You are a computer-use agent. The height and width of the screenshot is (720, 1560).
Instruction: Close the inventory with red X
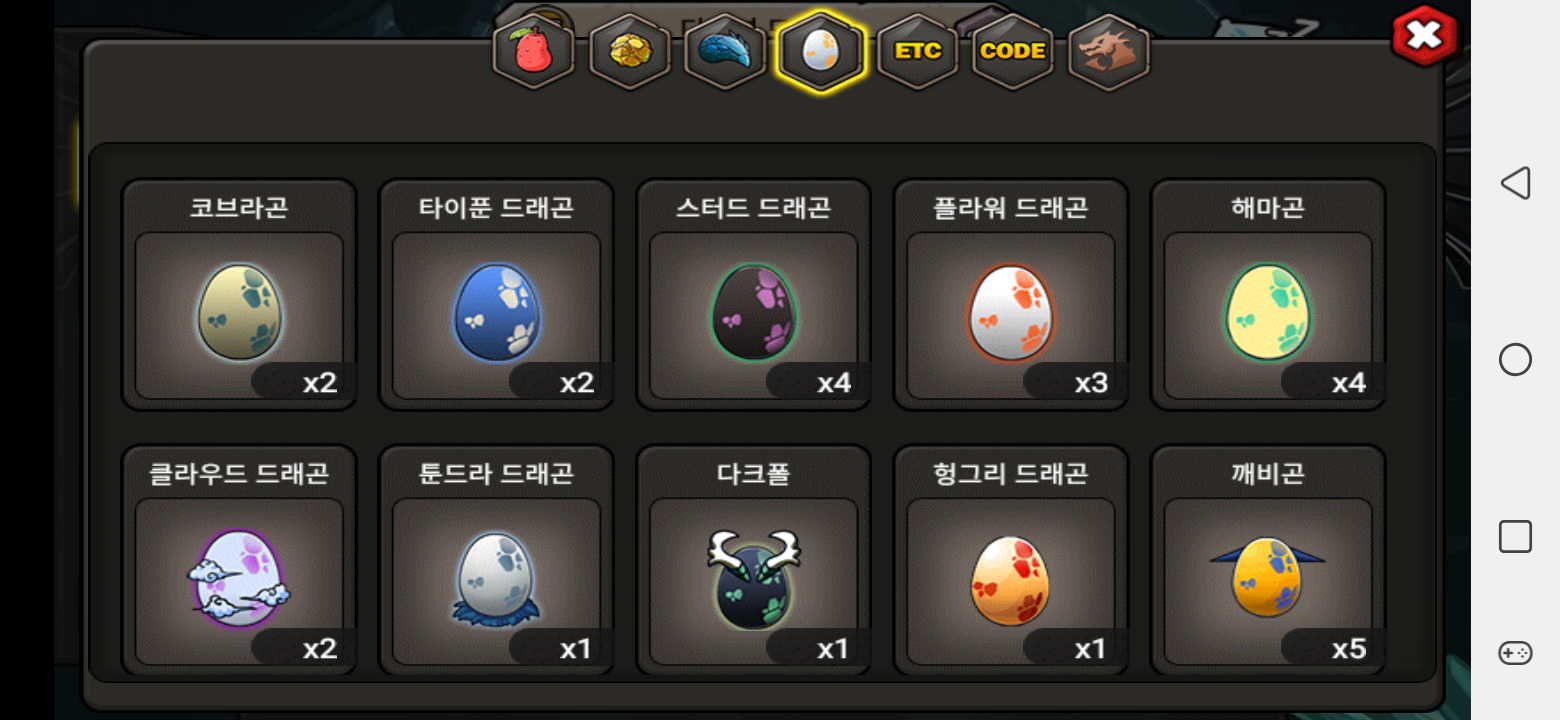(1425, 37)
